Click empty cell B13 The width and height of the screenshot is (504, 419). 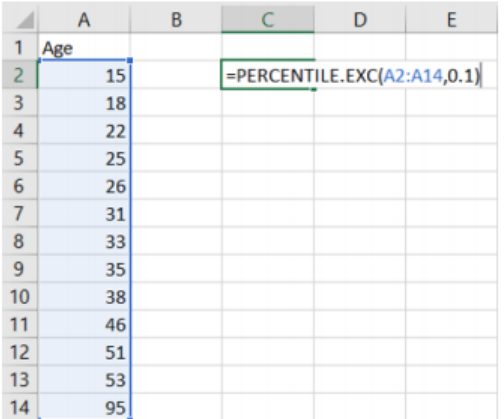coord(176,380)
